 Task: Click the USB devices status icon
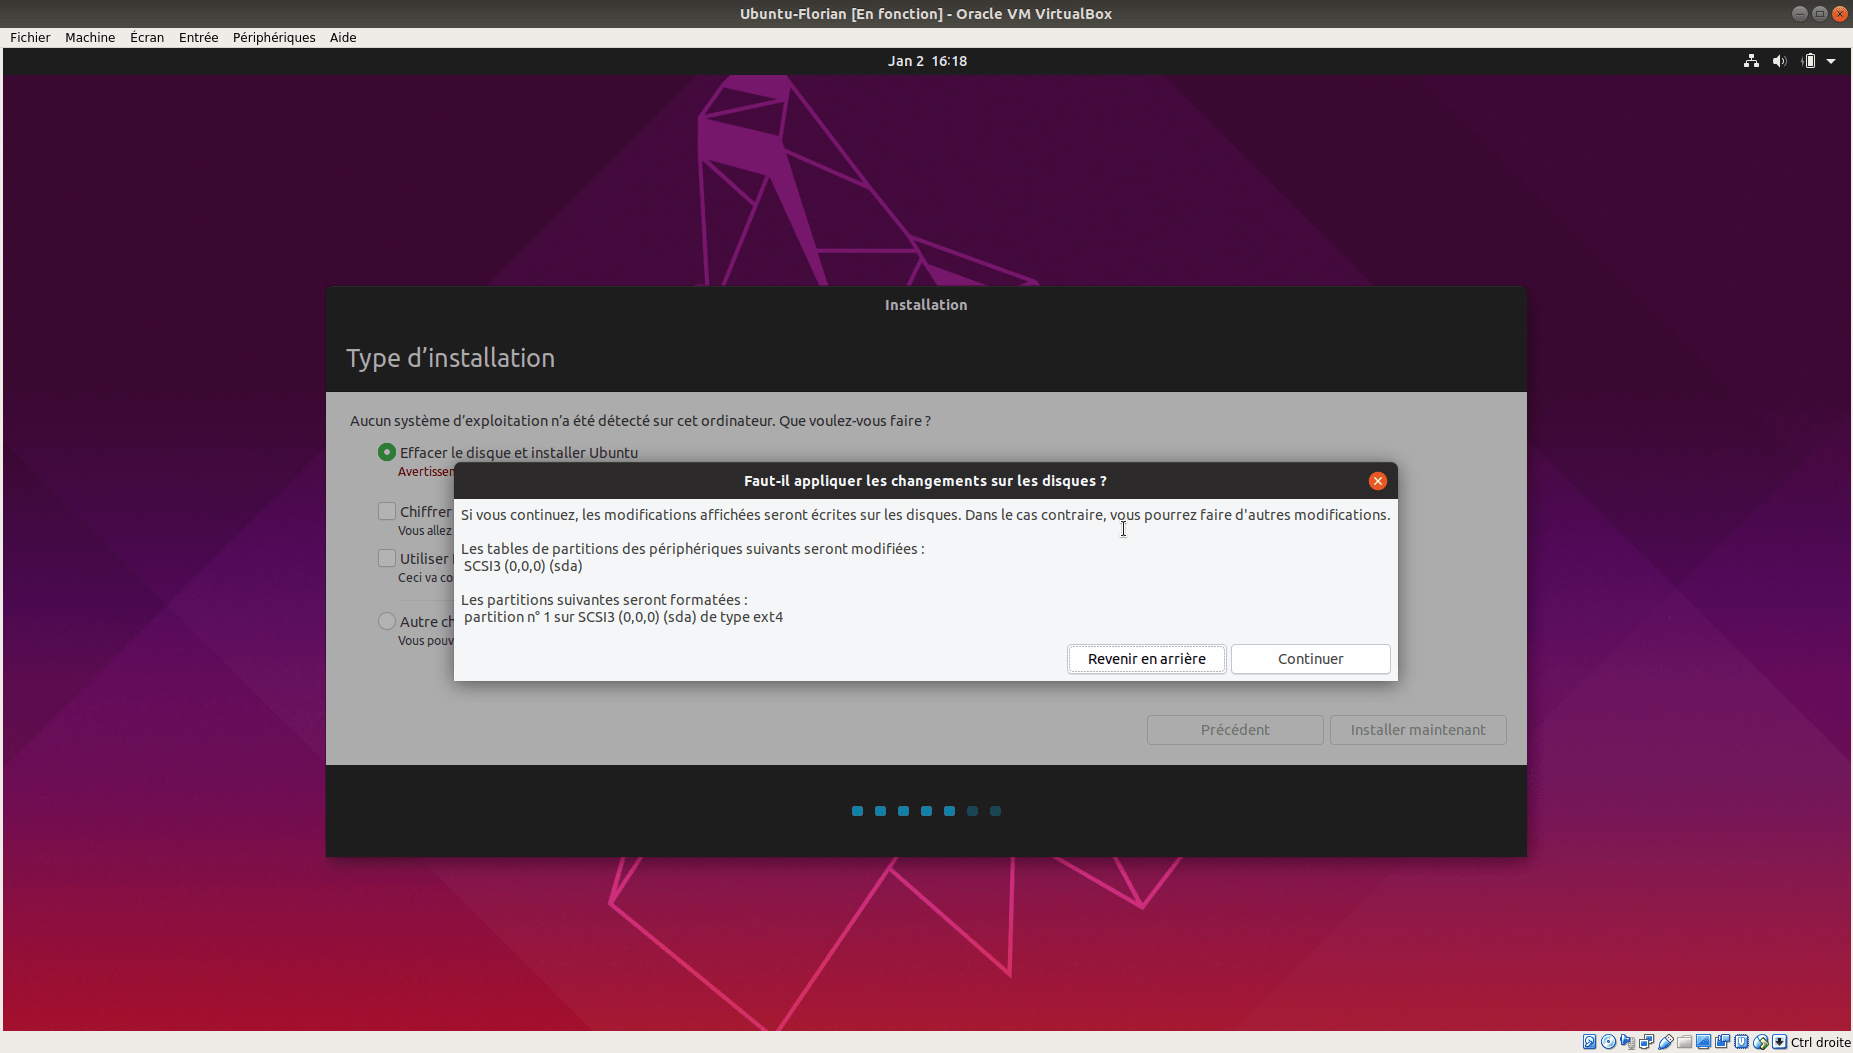[1666, 1042]
